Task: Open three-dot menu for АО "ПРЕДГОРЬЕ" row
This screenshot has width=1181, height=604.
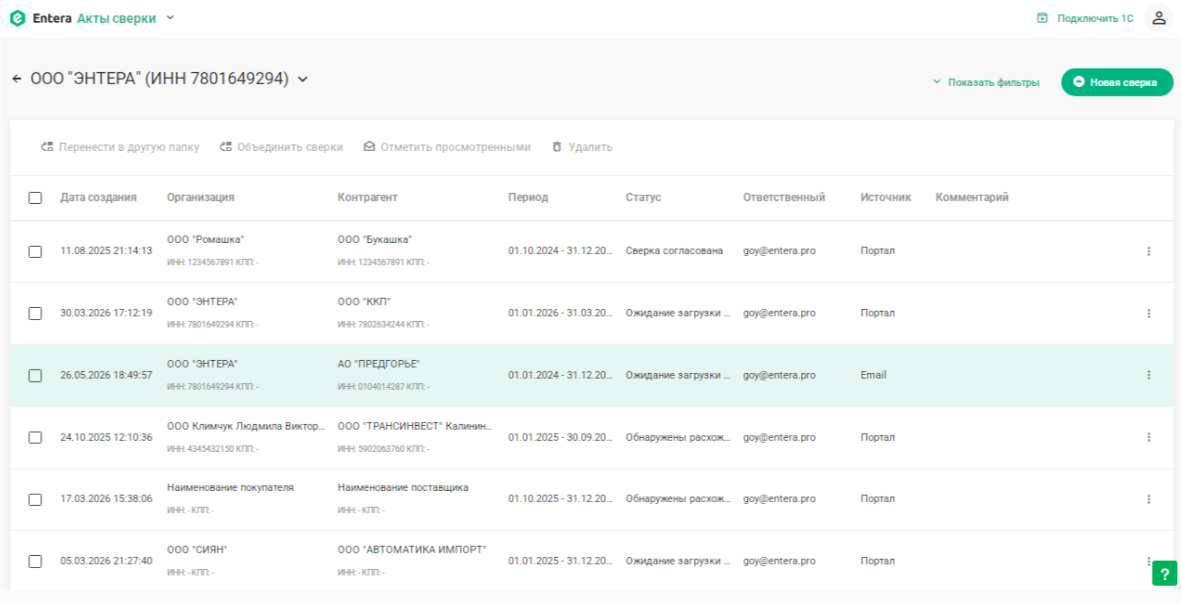Action: click(x=1149, y=375)
